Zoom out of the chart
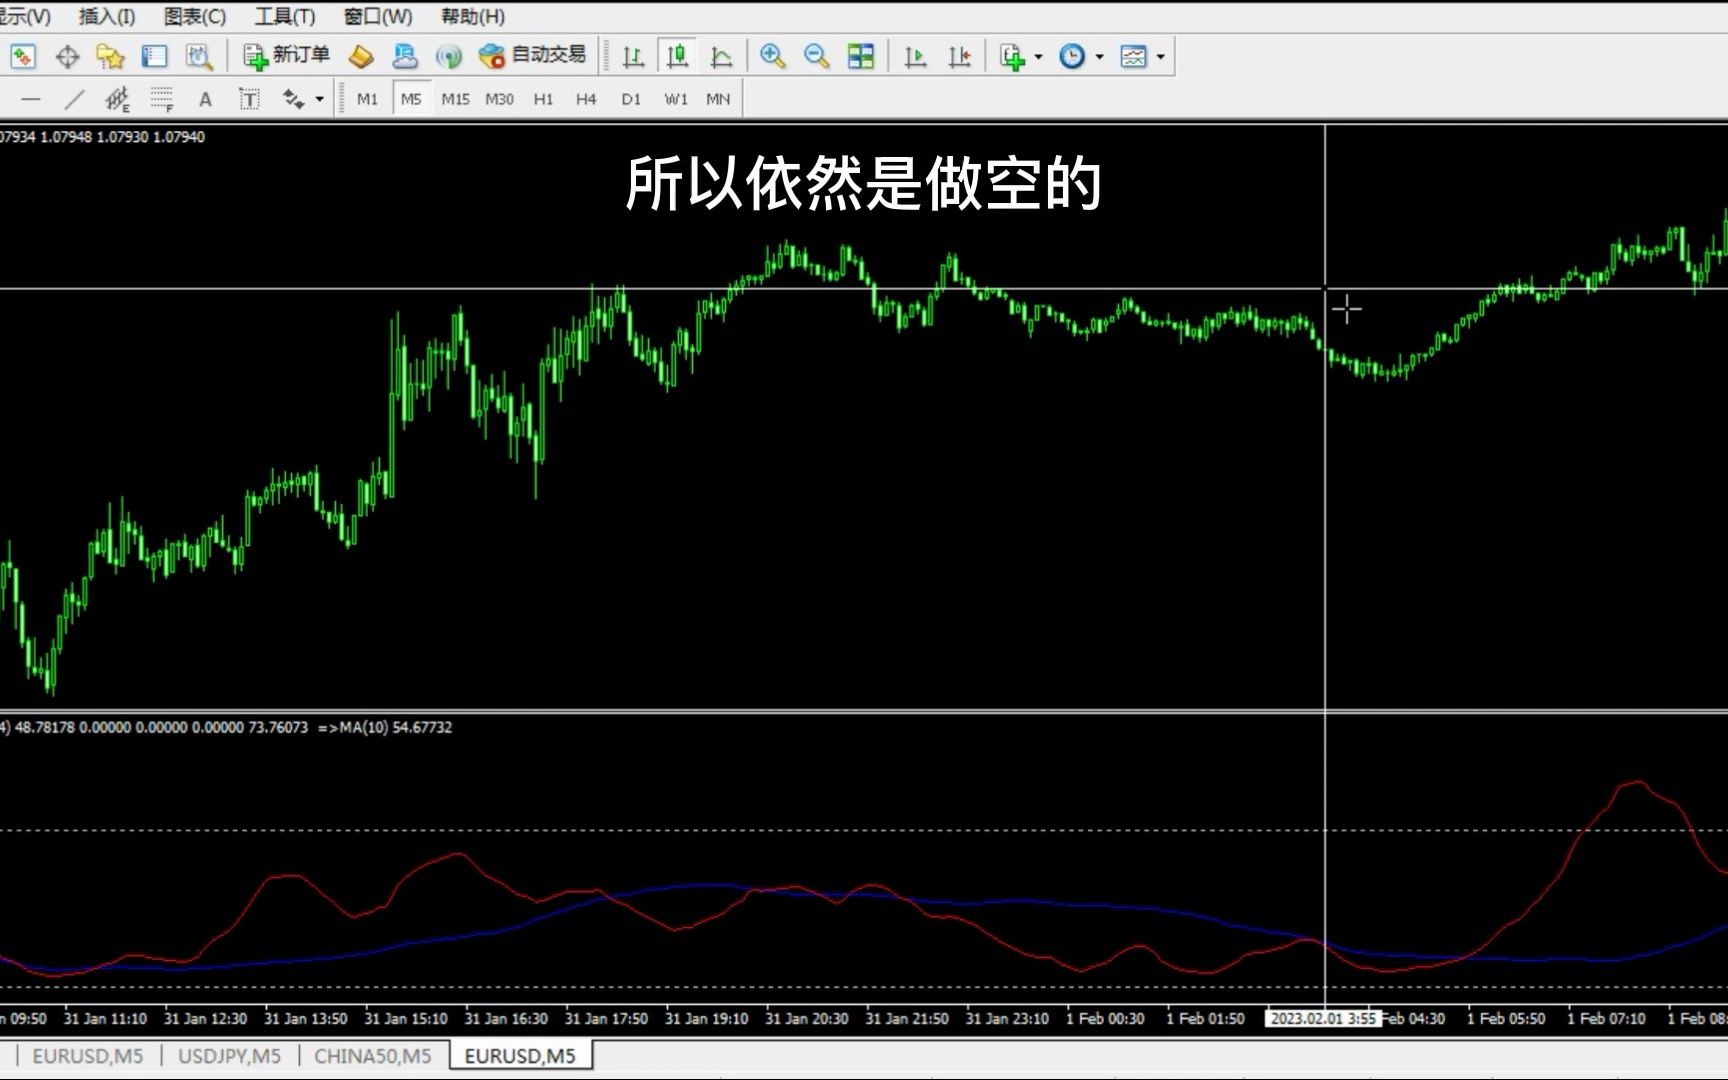This screenshot has width=1728, height=1080. click(815, 56)
